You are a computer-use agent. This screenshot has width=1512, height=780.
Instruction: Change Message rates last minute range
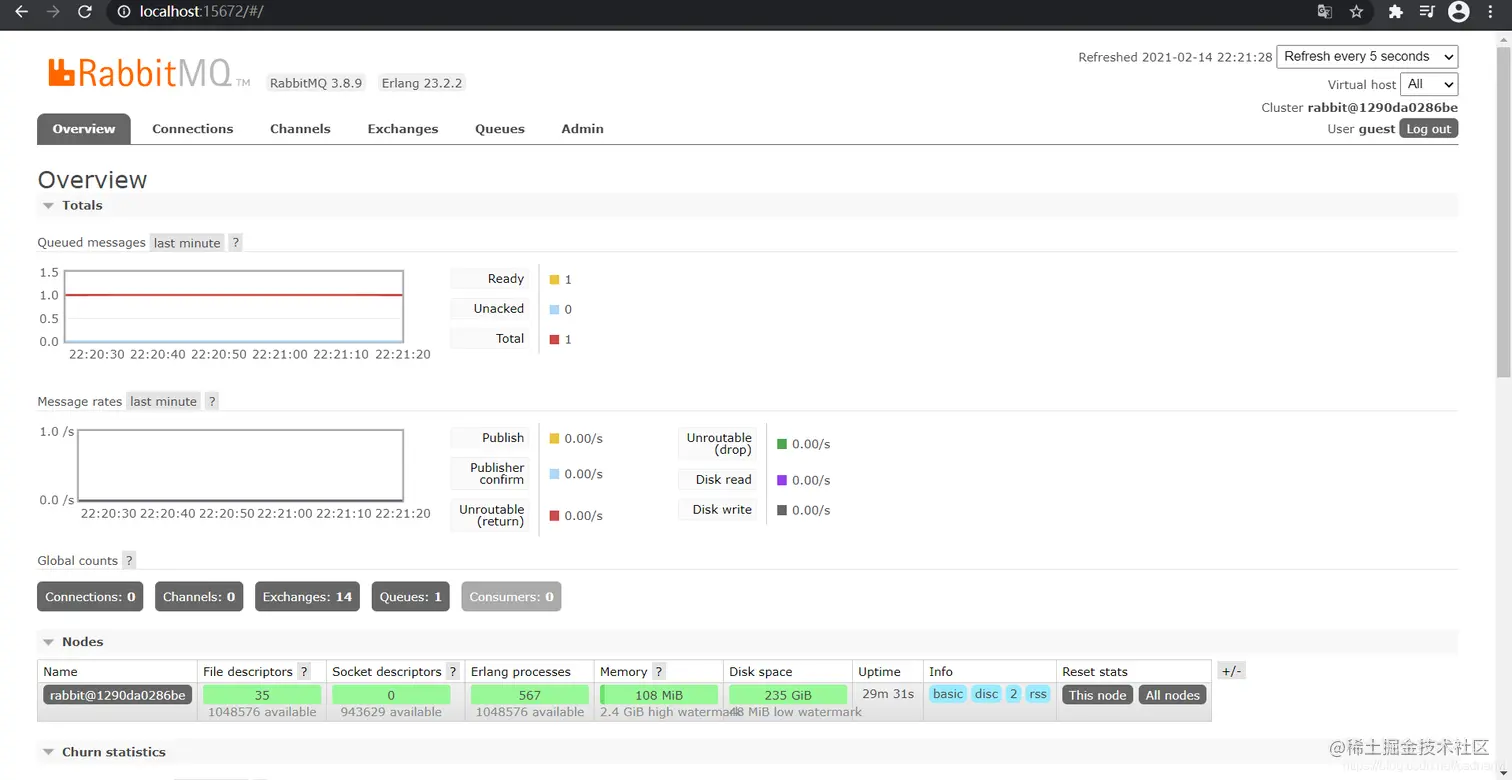163,401
